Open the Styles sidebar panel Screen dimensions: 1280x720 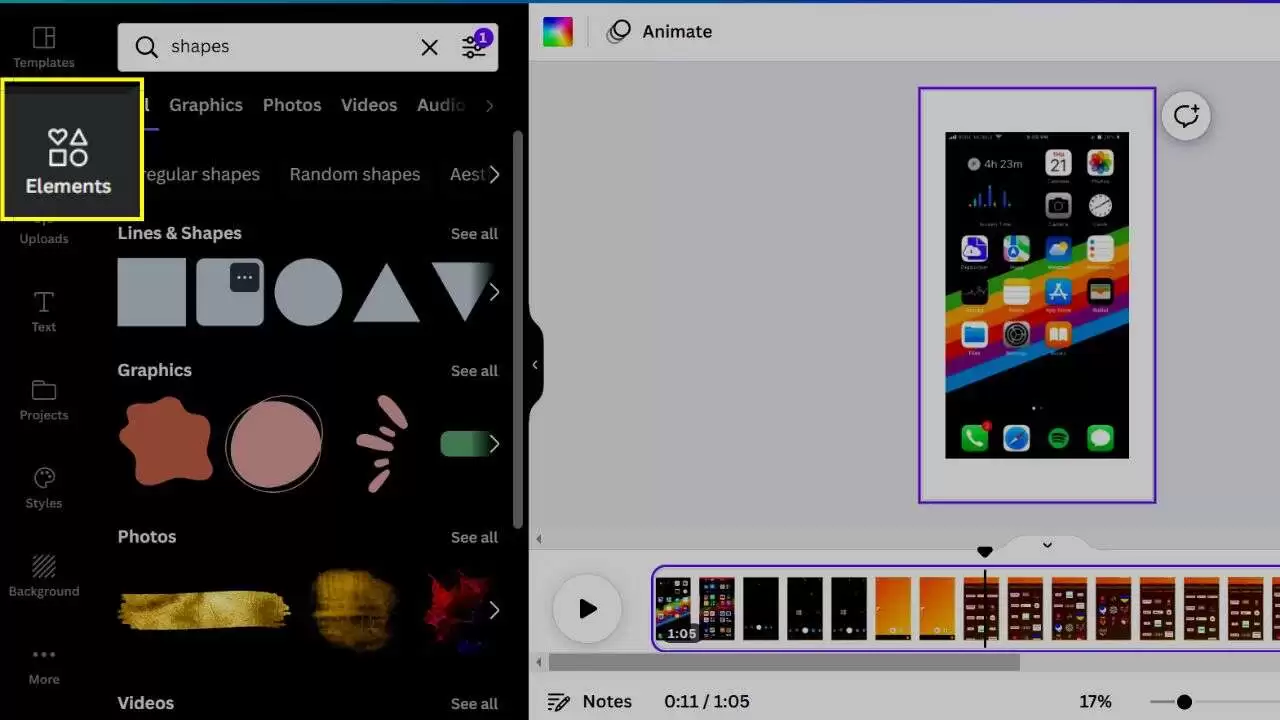coord(44,488)
